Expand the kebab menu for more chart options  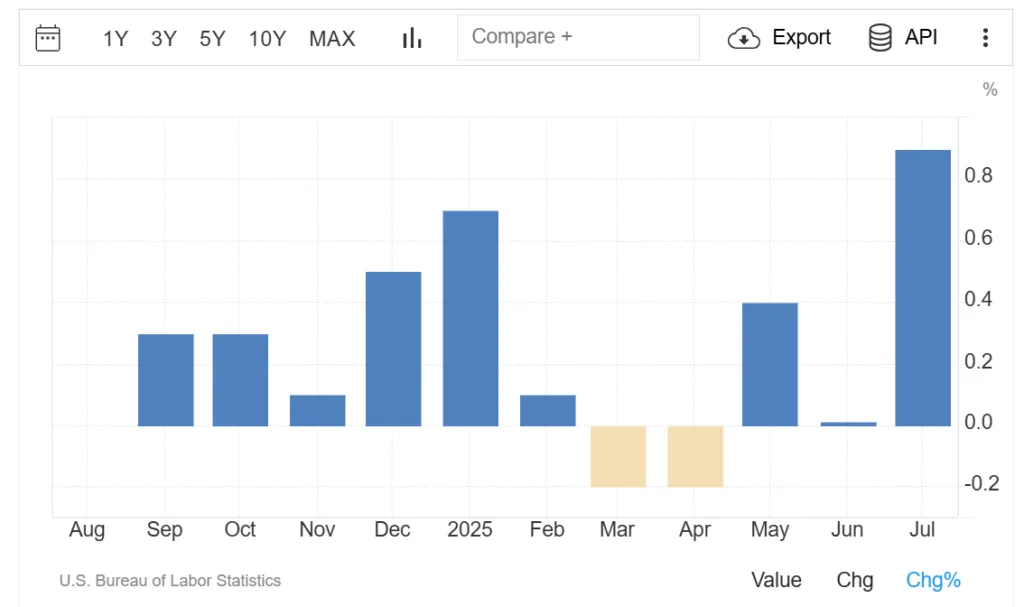[x=986, y=37]
